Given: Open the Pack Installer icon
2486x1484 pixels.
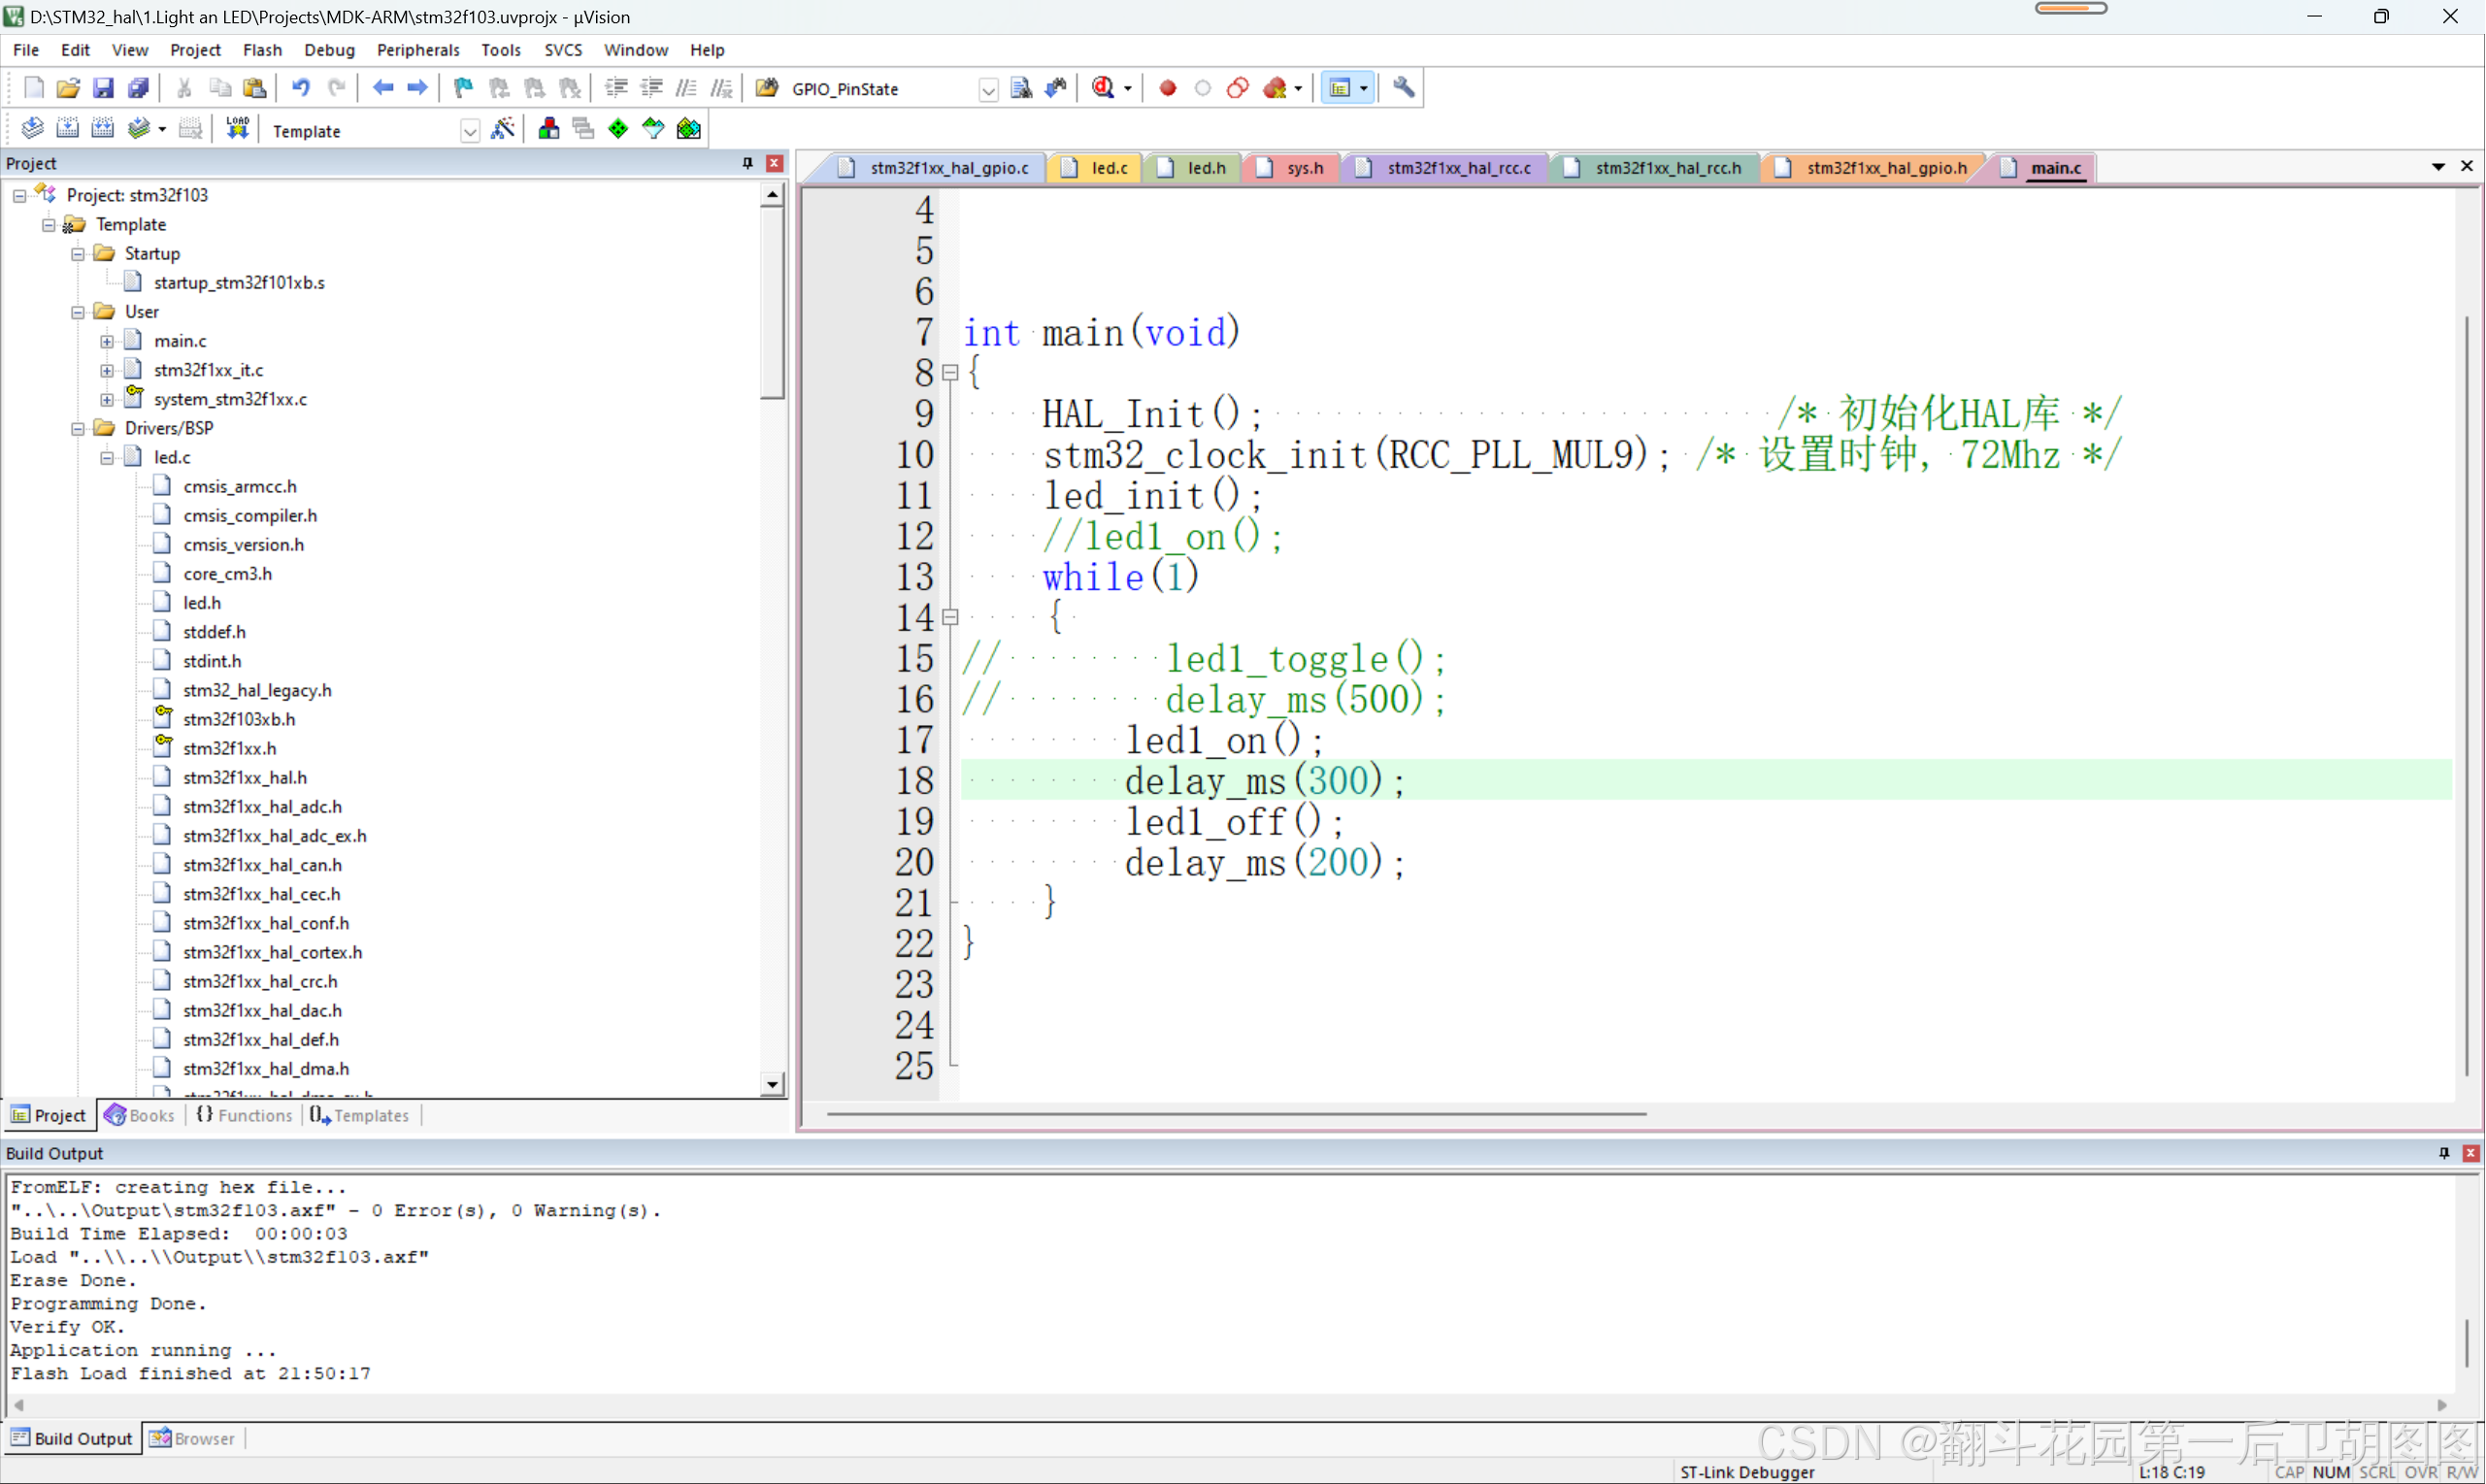Looking at the screenshot, I should coord(688,129).
